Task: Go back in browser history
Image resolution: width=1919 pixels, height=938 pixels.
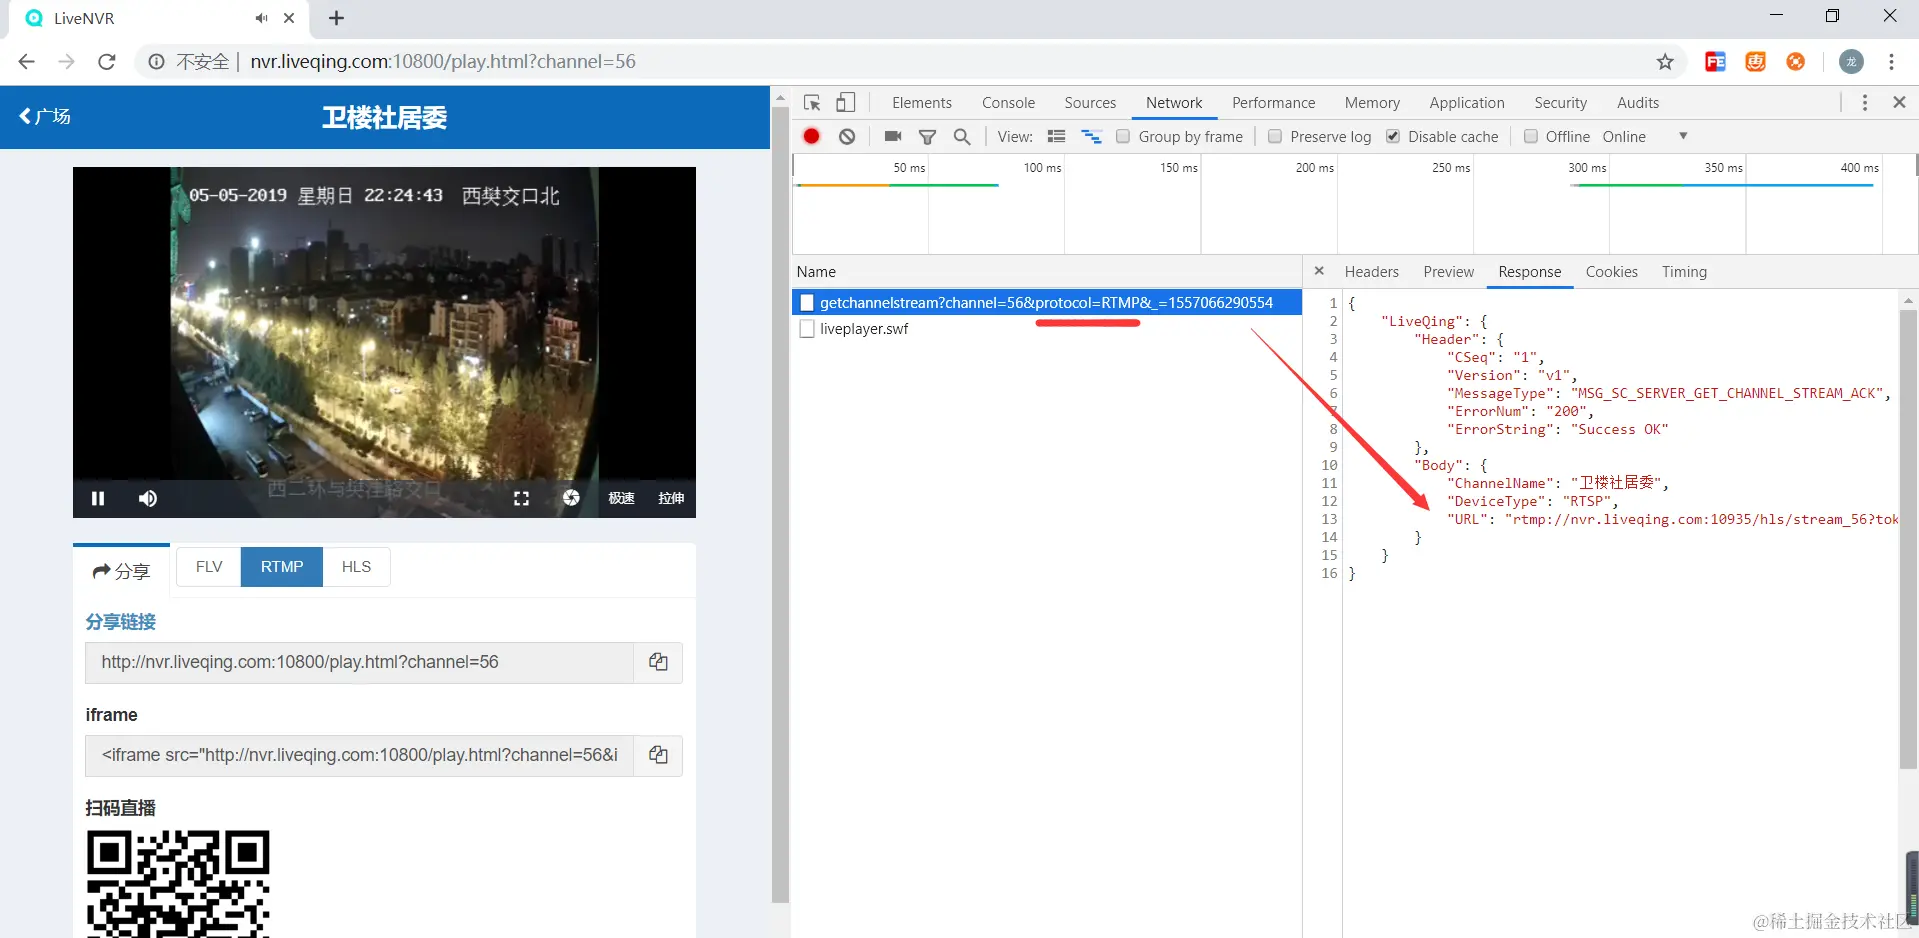Action: 27,62
